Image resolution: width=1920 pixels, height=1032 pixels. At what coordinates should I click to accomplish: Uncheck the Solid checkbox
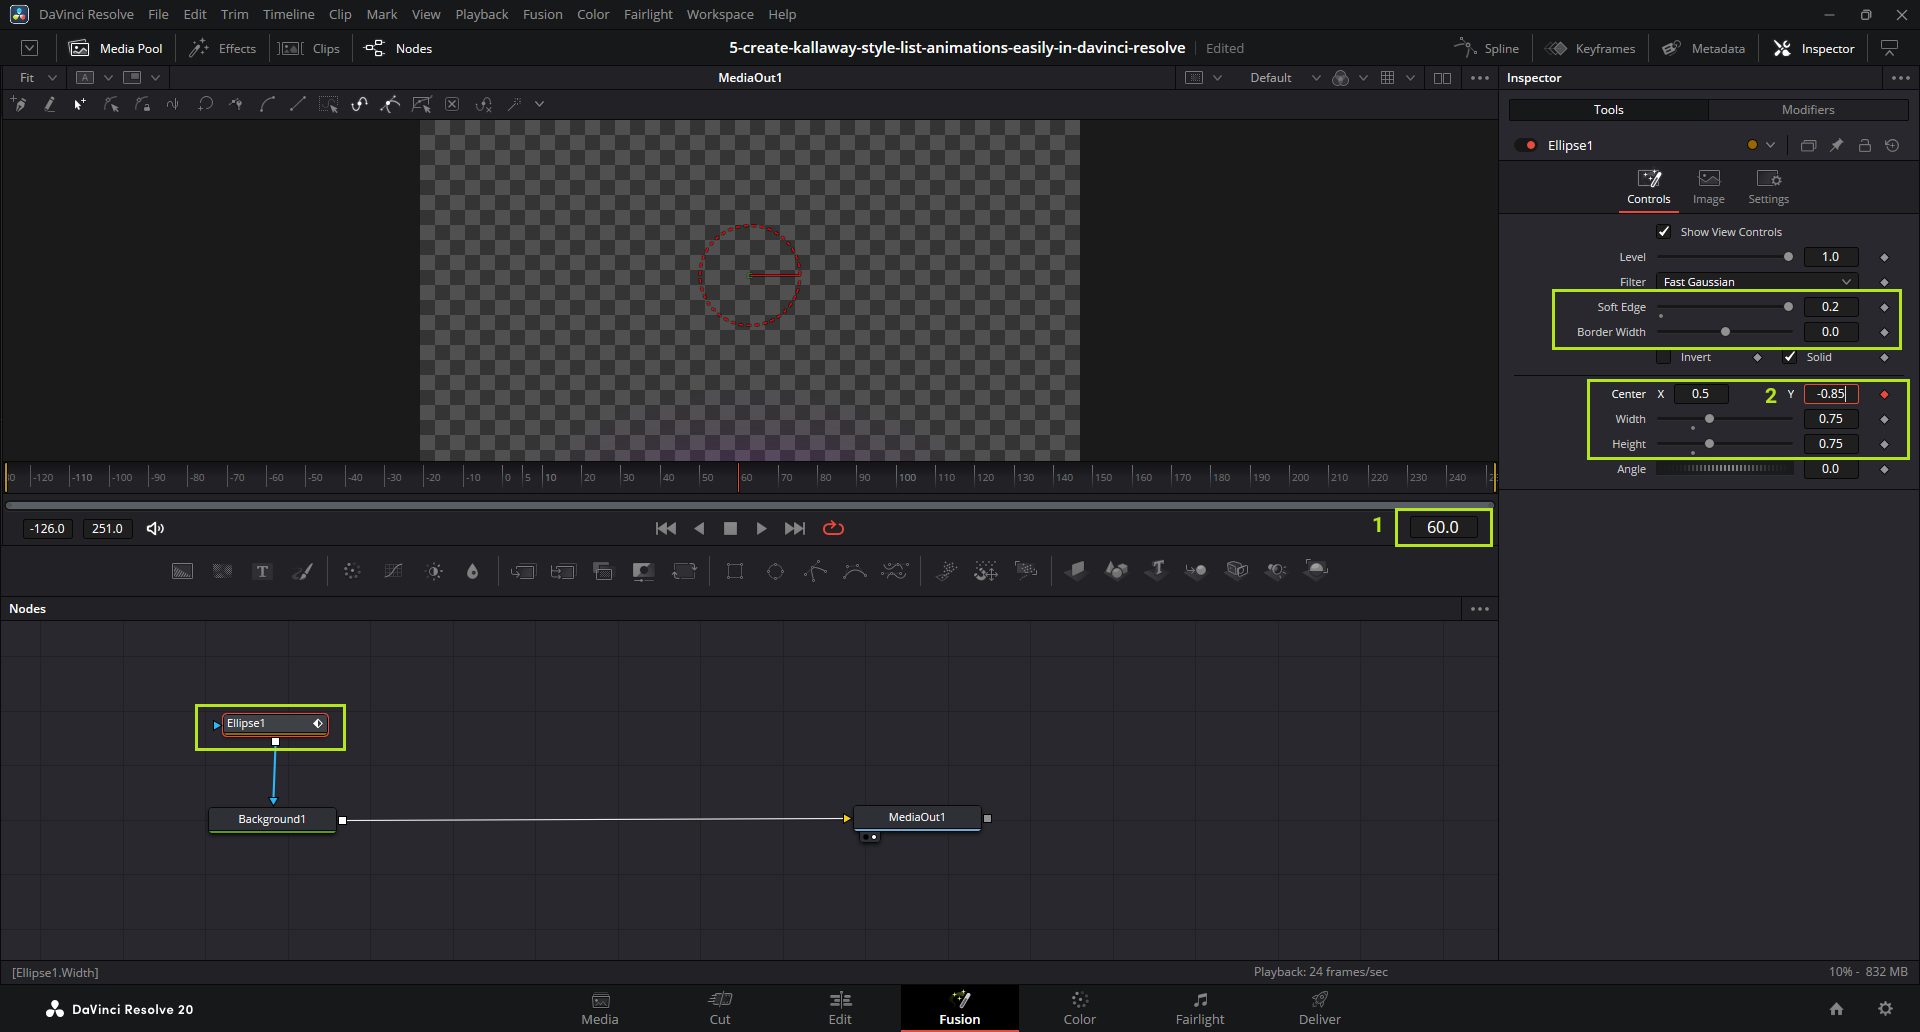click(1790, 357)
